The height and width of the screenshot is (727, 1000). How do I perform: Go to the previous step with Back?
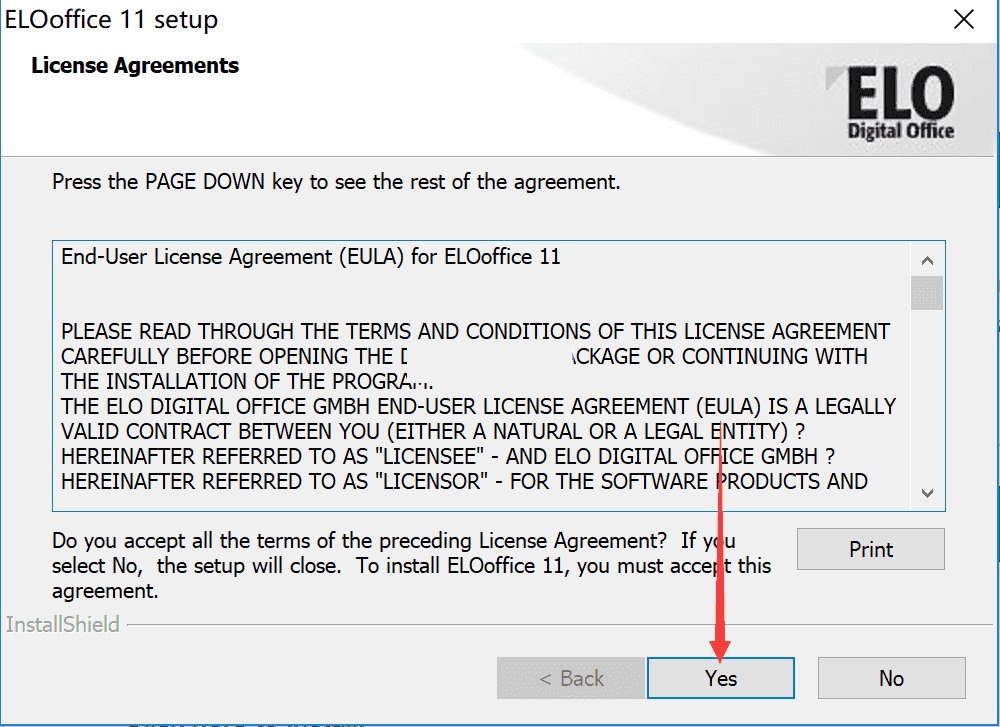571,678
